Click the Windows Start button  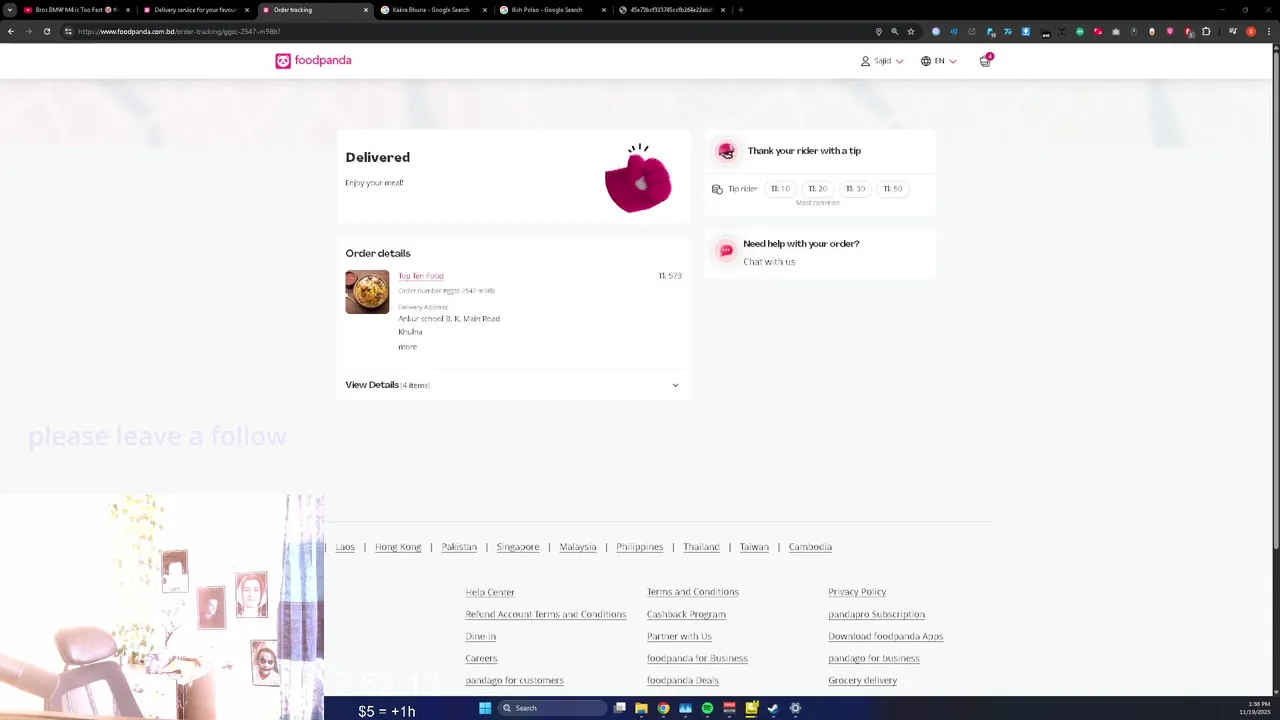(485, 708)
